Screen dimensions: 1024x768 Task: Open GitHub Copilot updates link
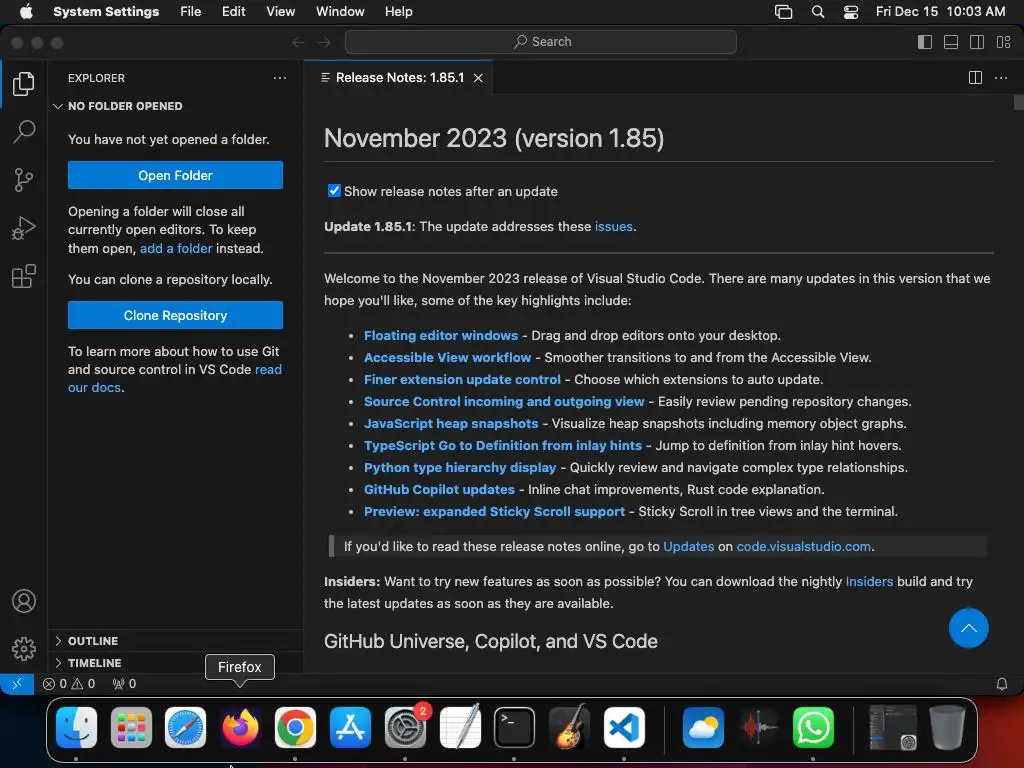tap(439, 490)
